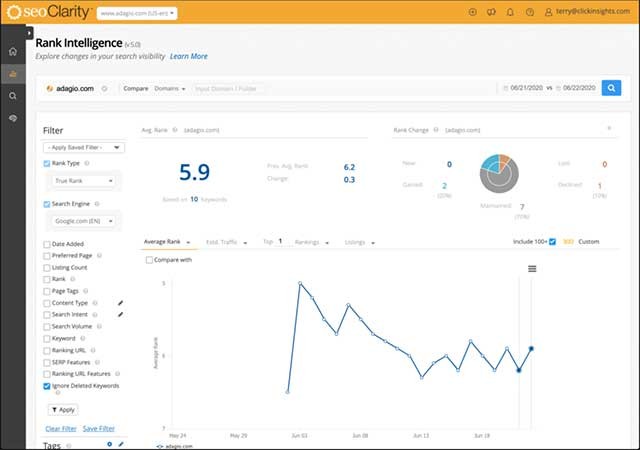
Task: Open the help question mark icon
Action: tap(529, 13)
